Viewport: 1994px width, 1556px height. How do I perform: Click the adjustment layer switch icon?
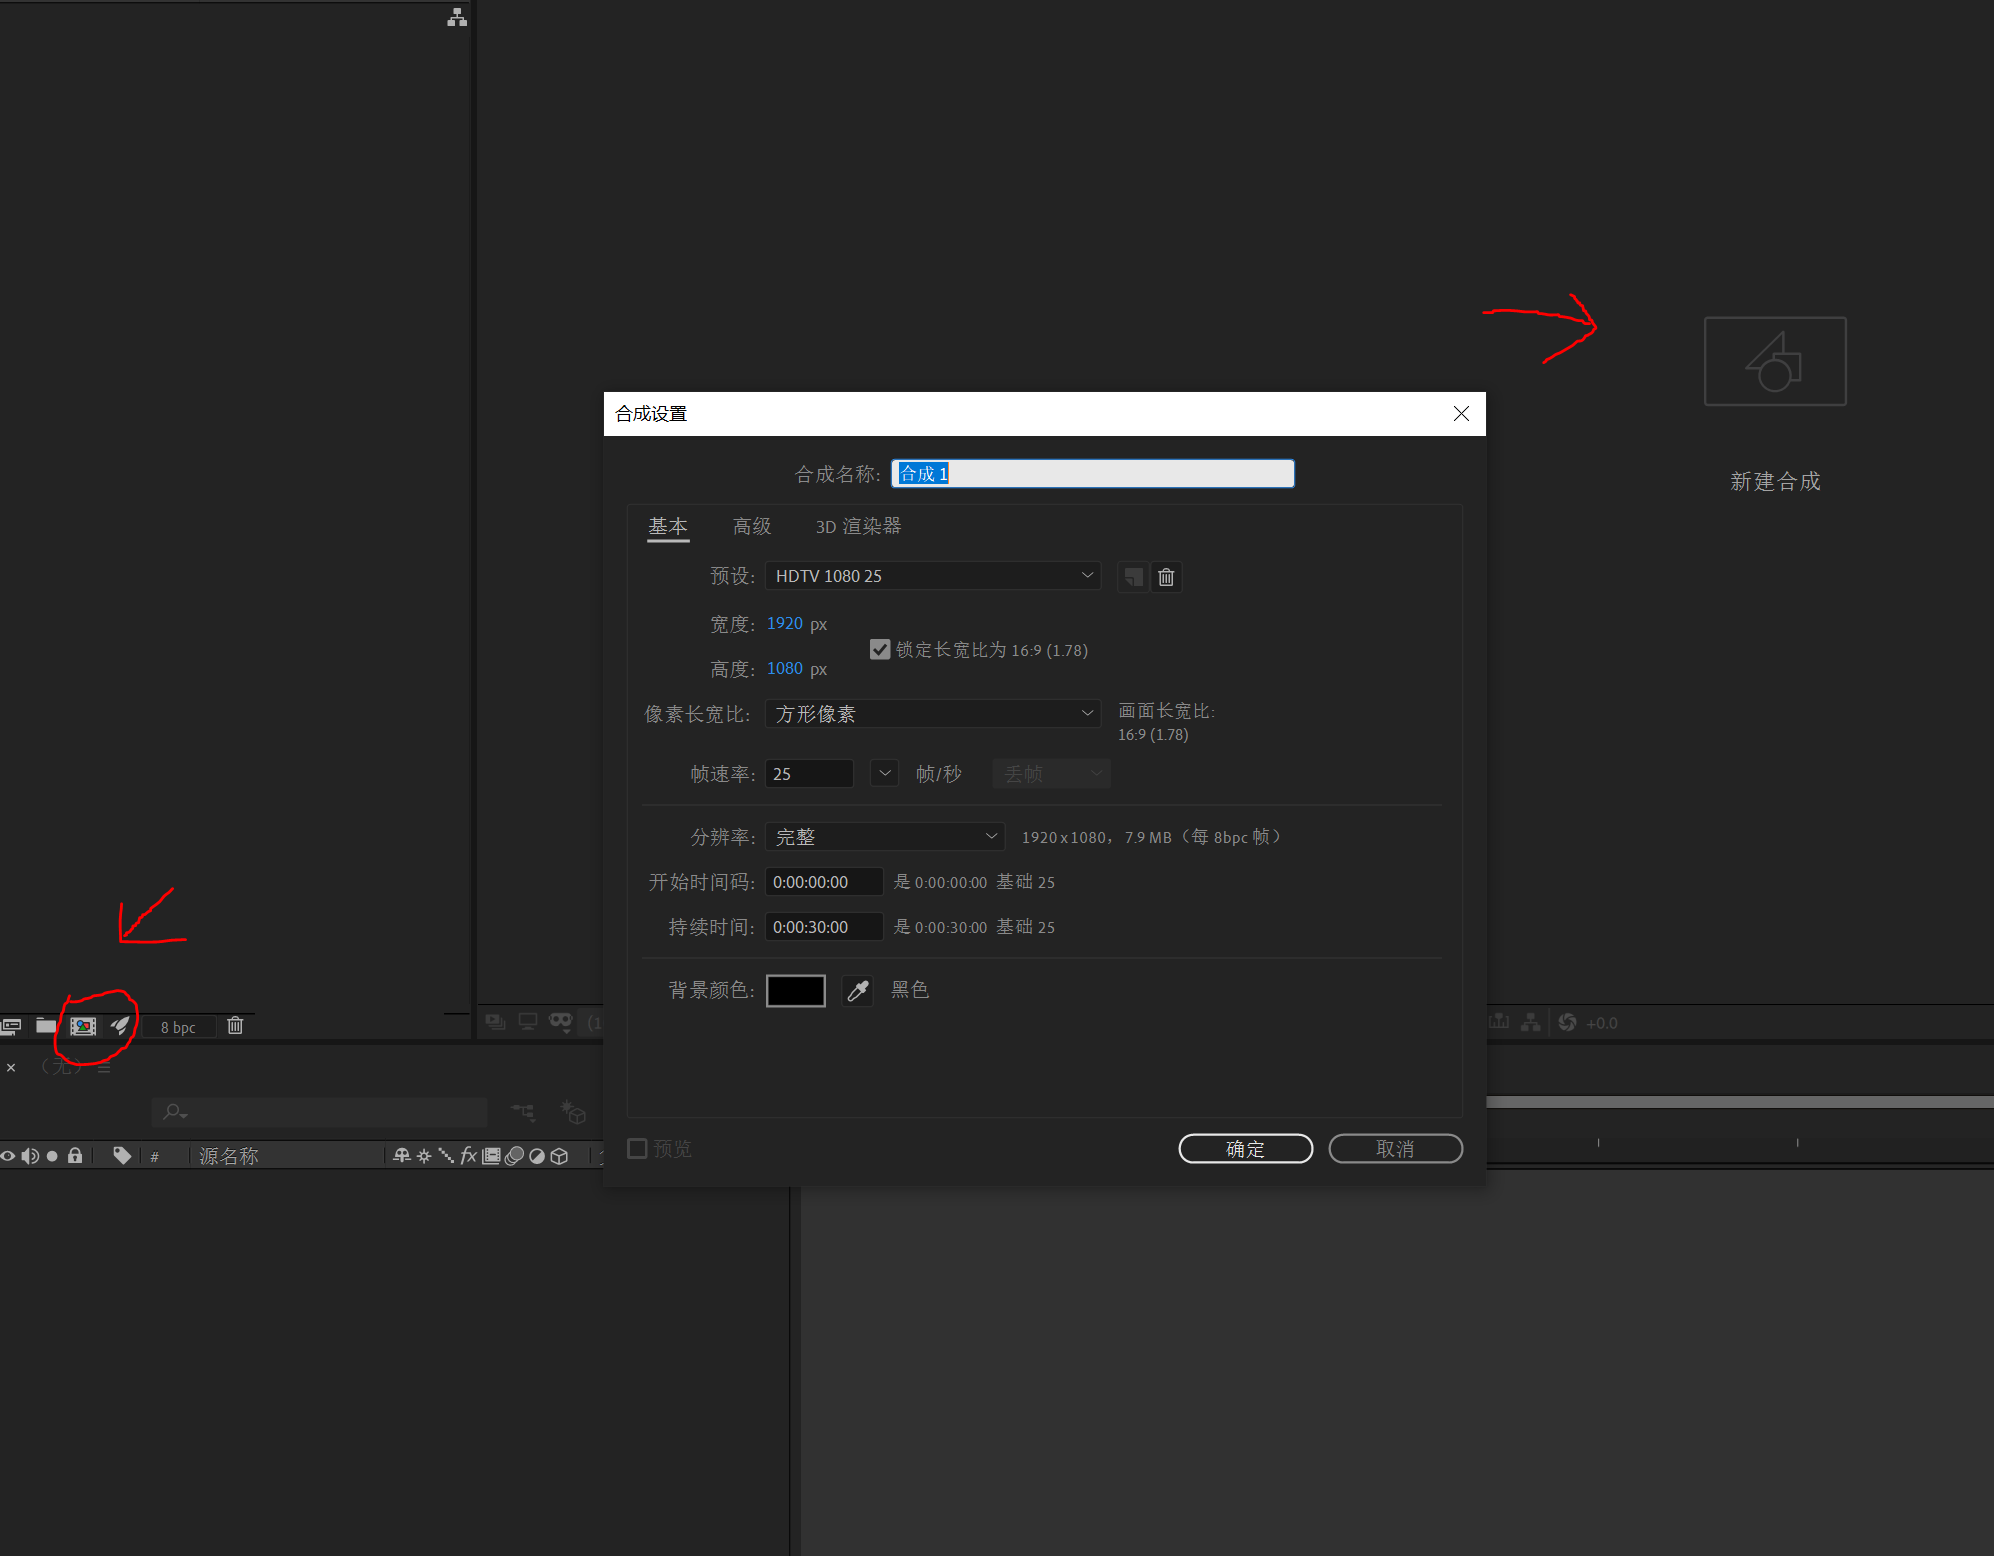537,1156
